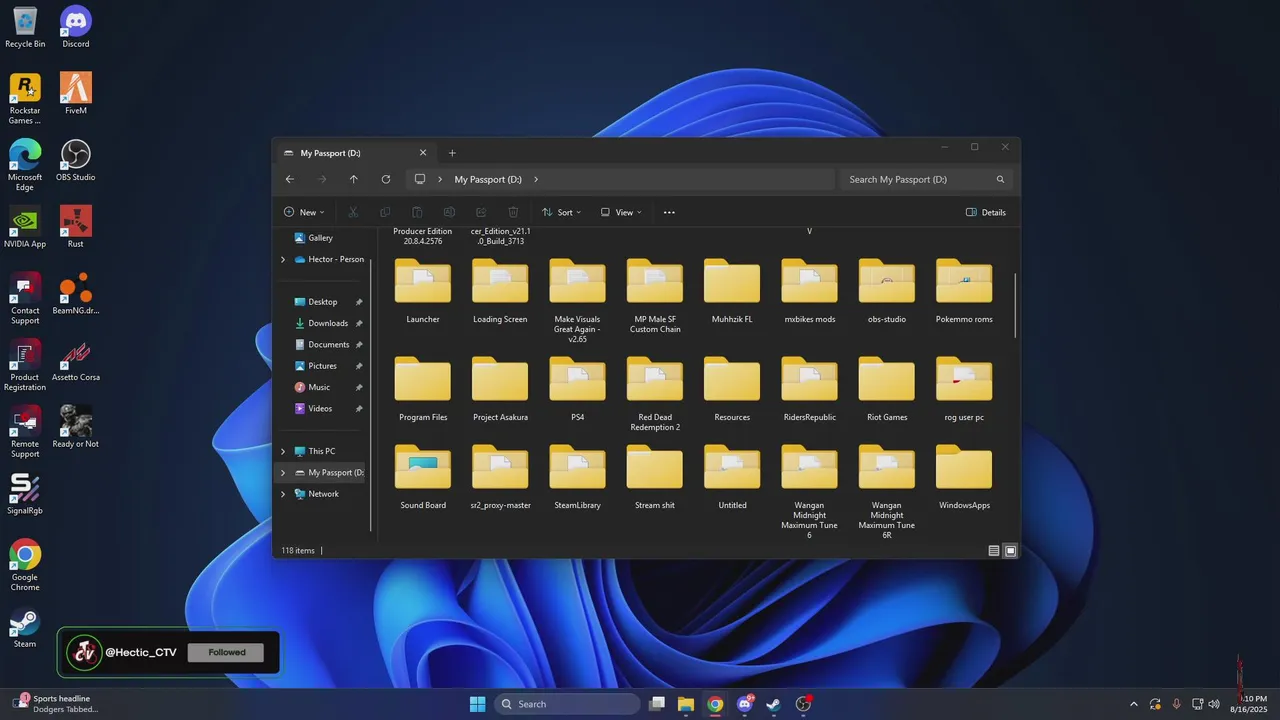Click Search My Passport (D:) field
Image resolution: width=1280 pixels, height=720 pixels.
coord(926,179)
